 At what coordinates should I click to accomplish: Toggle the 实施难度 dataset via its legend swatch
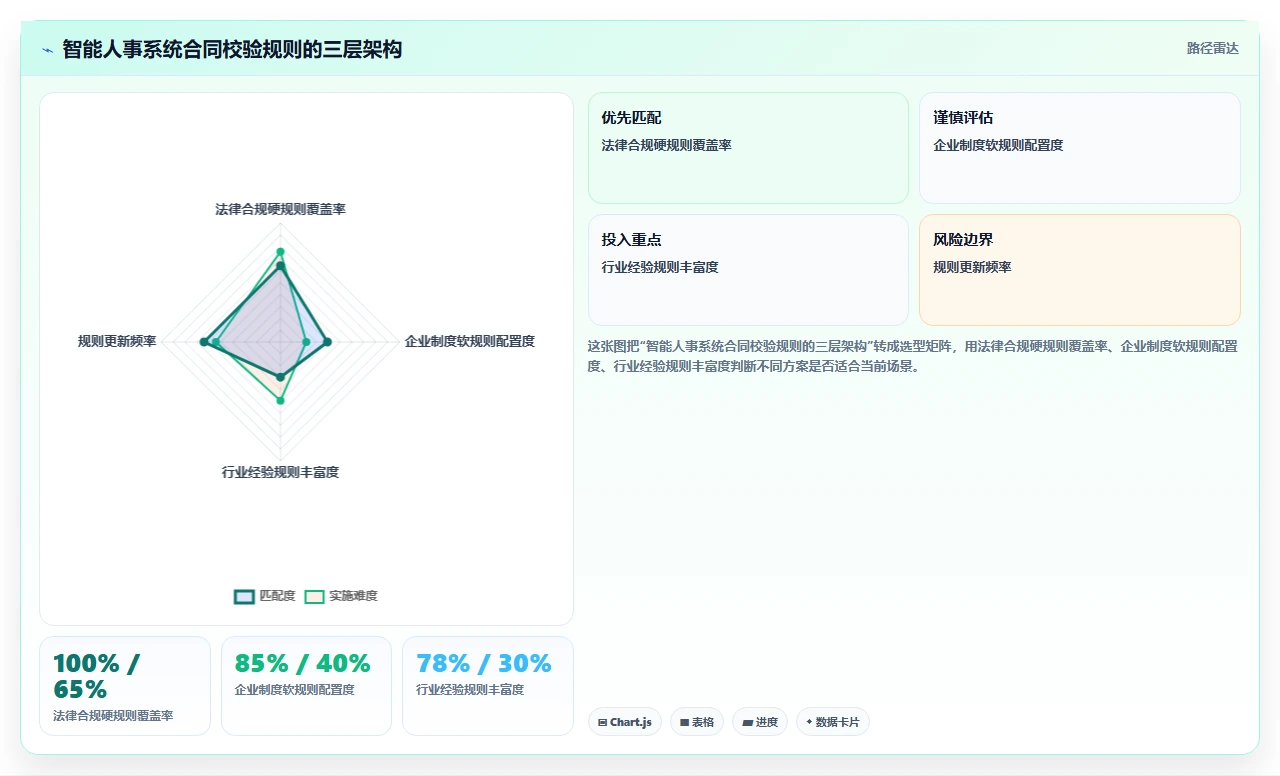point(314,596)
